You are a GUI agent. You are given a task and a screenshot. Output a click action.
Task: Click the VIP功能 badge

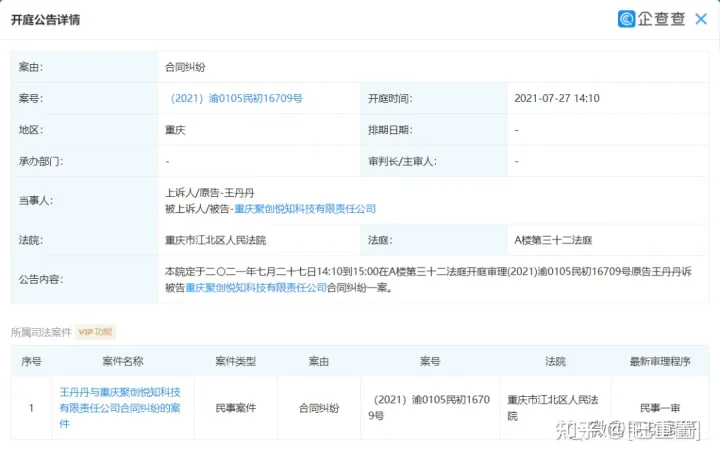97,332
